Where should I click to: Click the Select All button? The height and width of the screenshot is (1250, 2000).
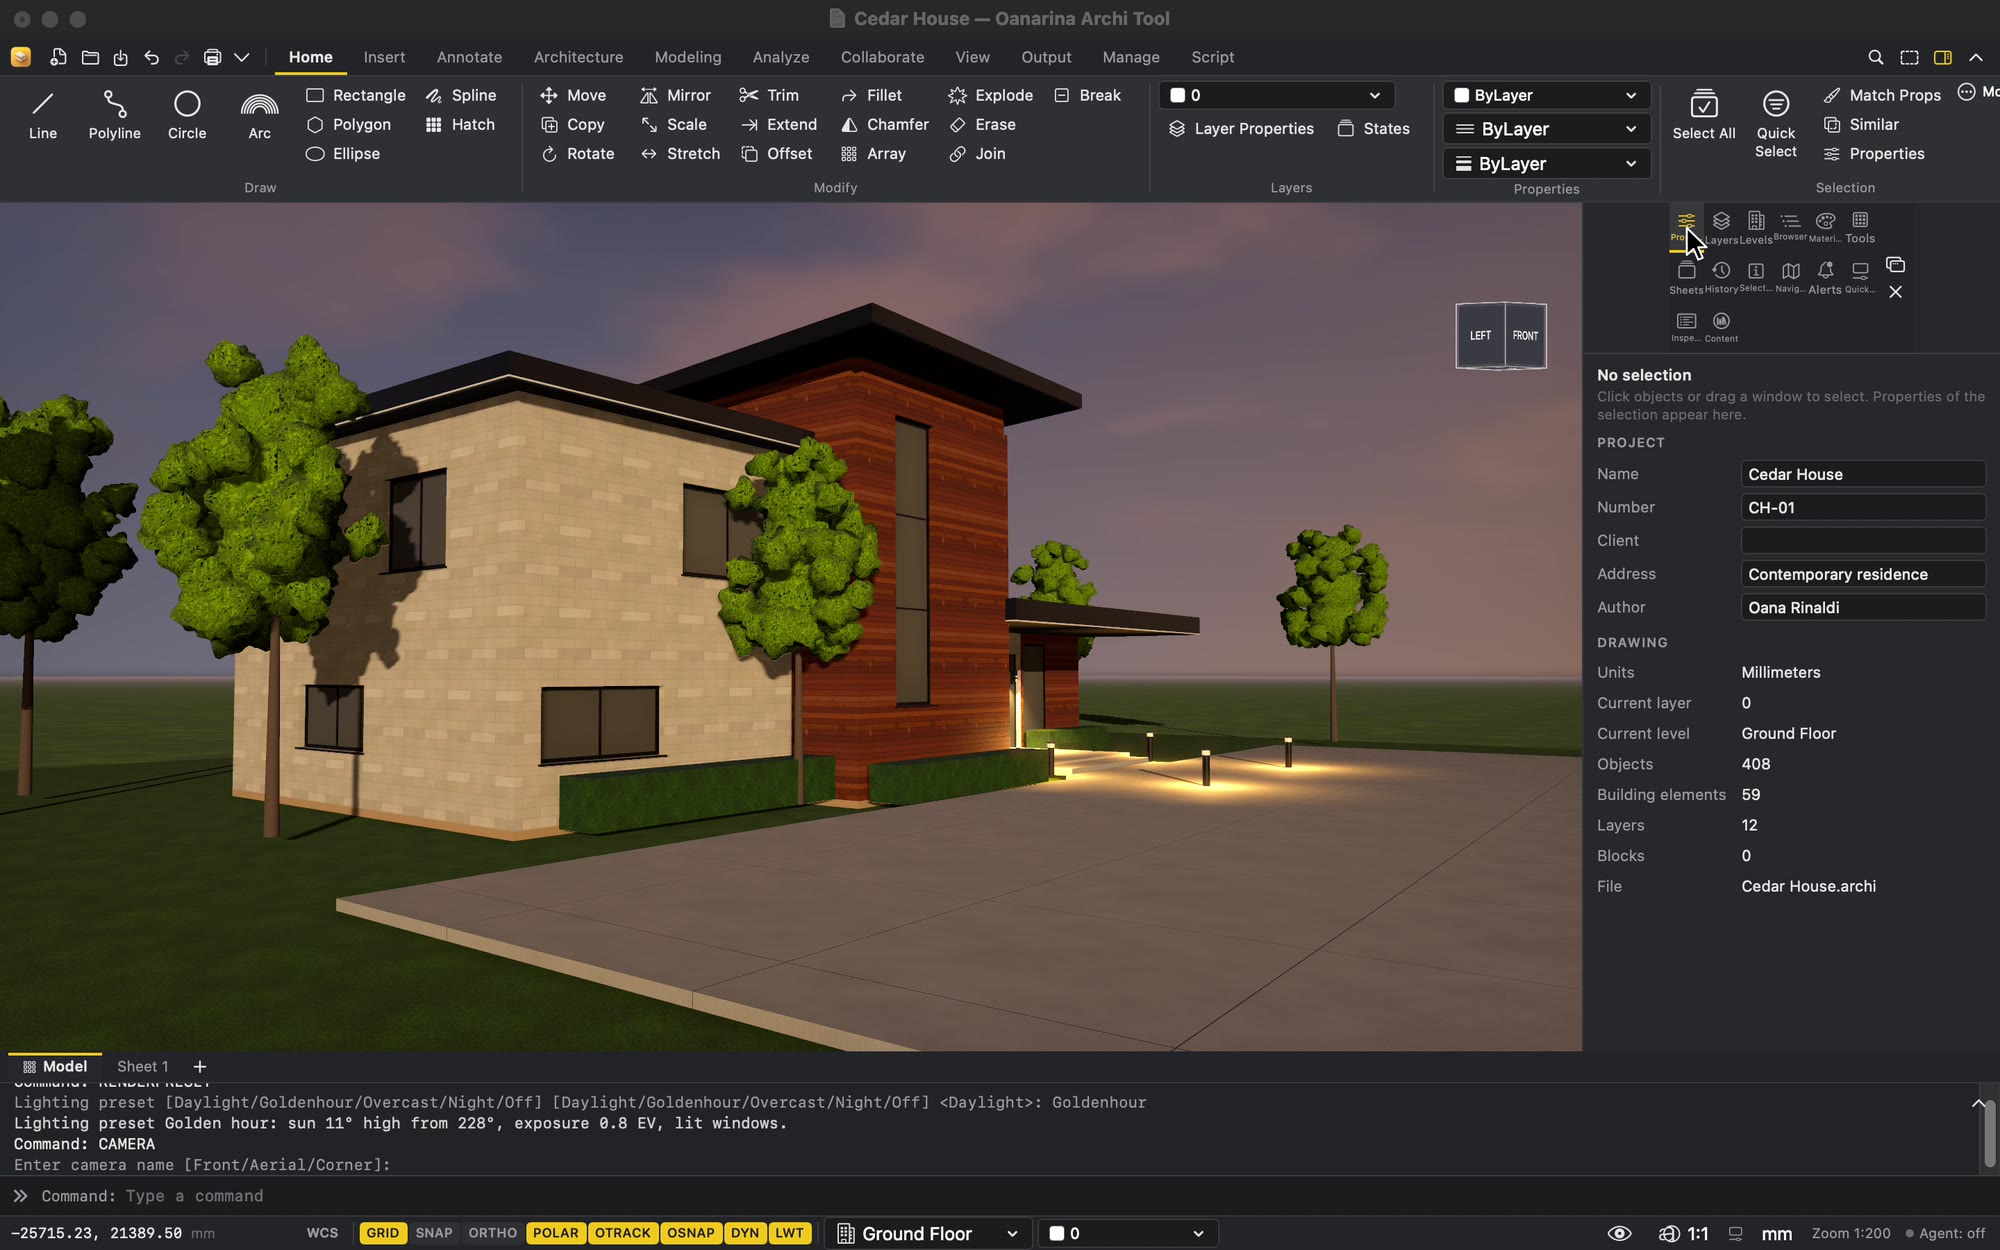click(x=1704, y=116)
